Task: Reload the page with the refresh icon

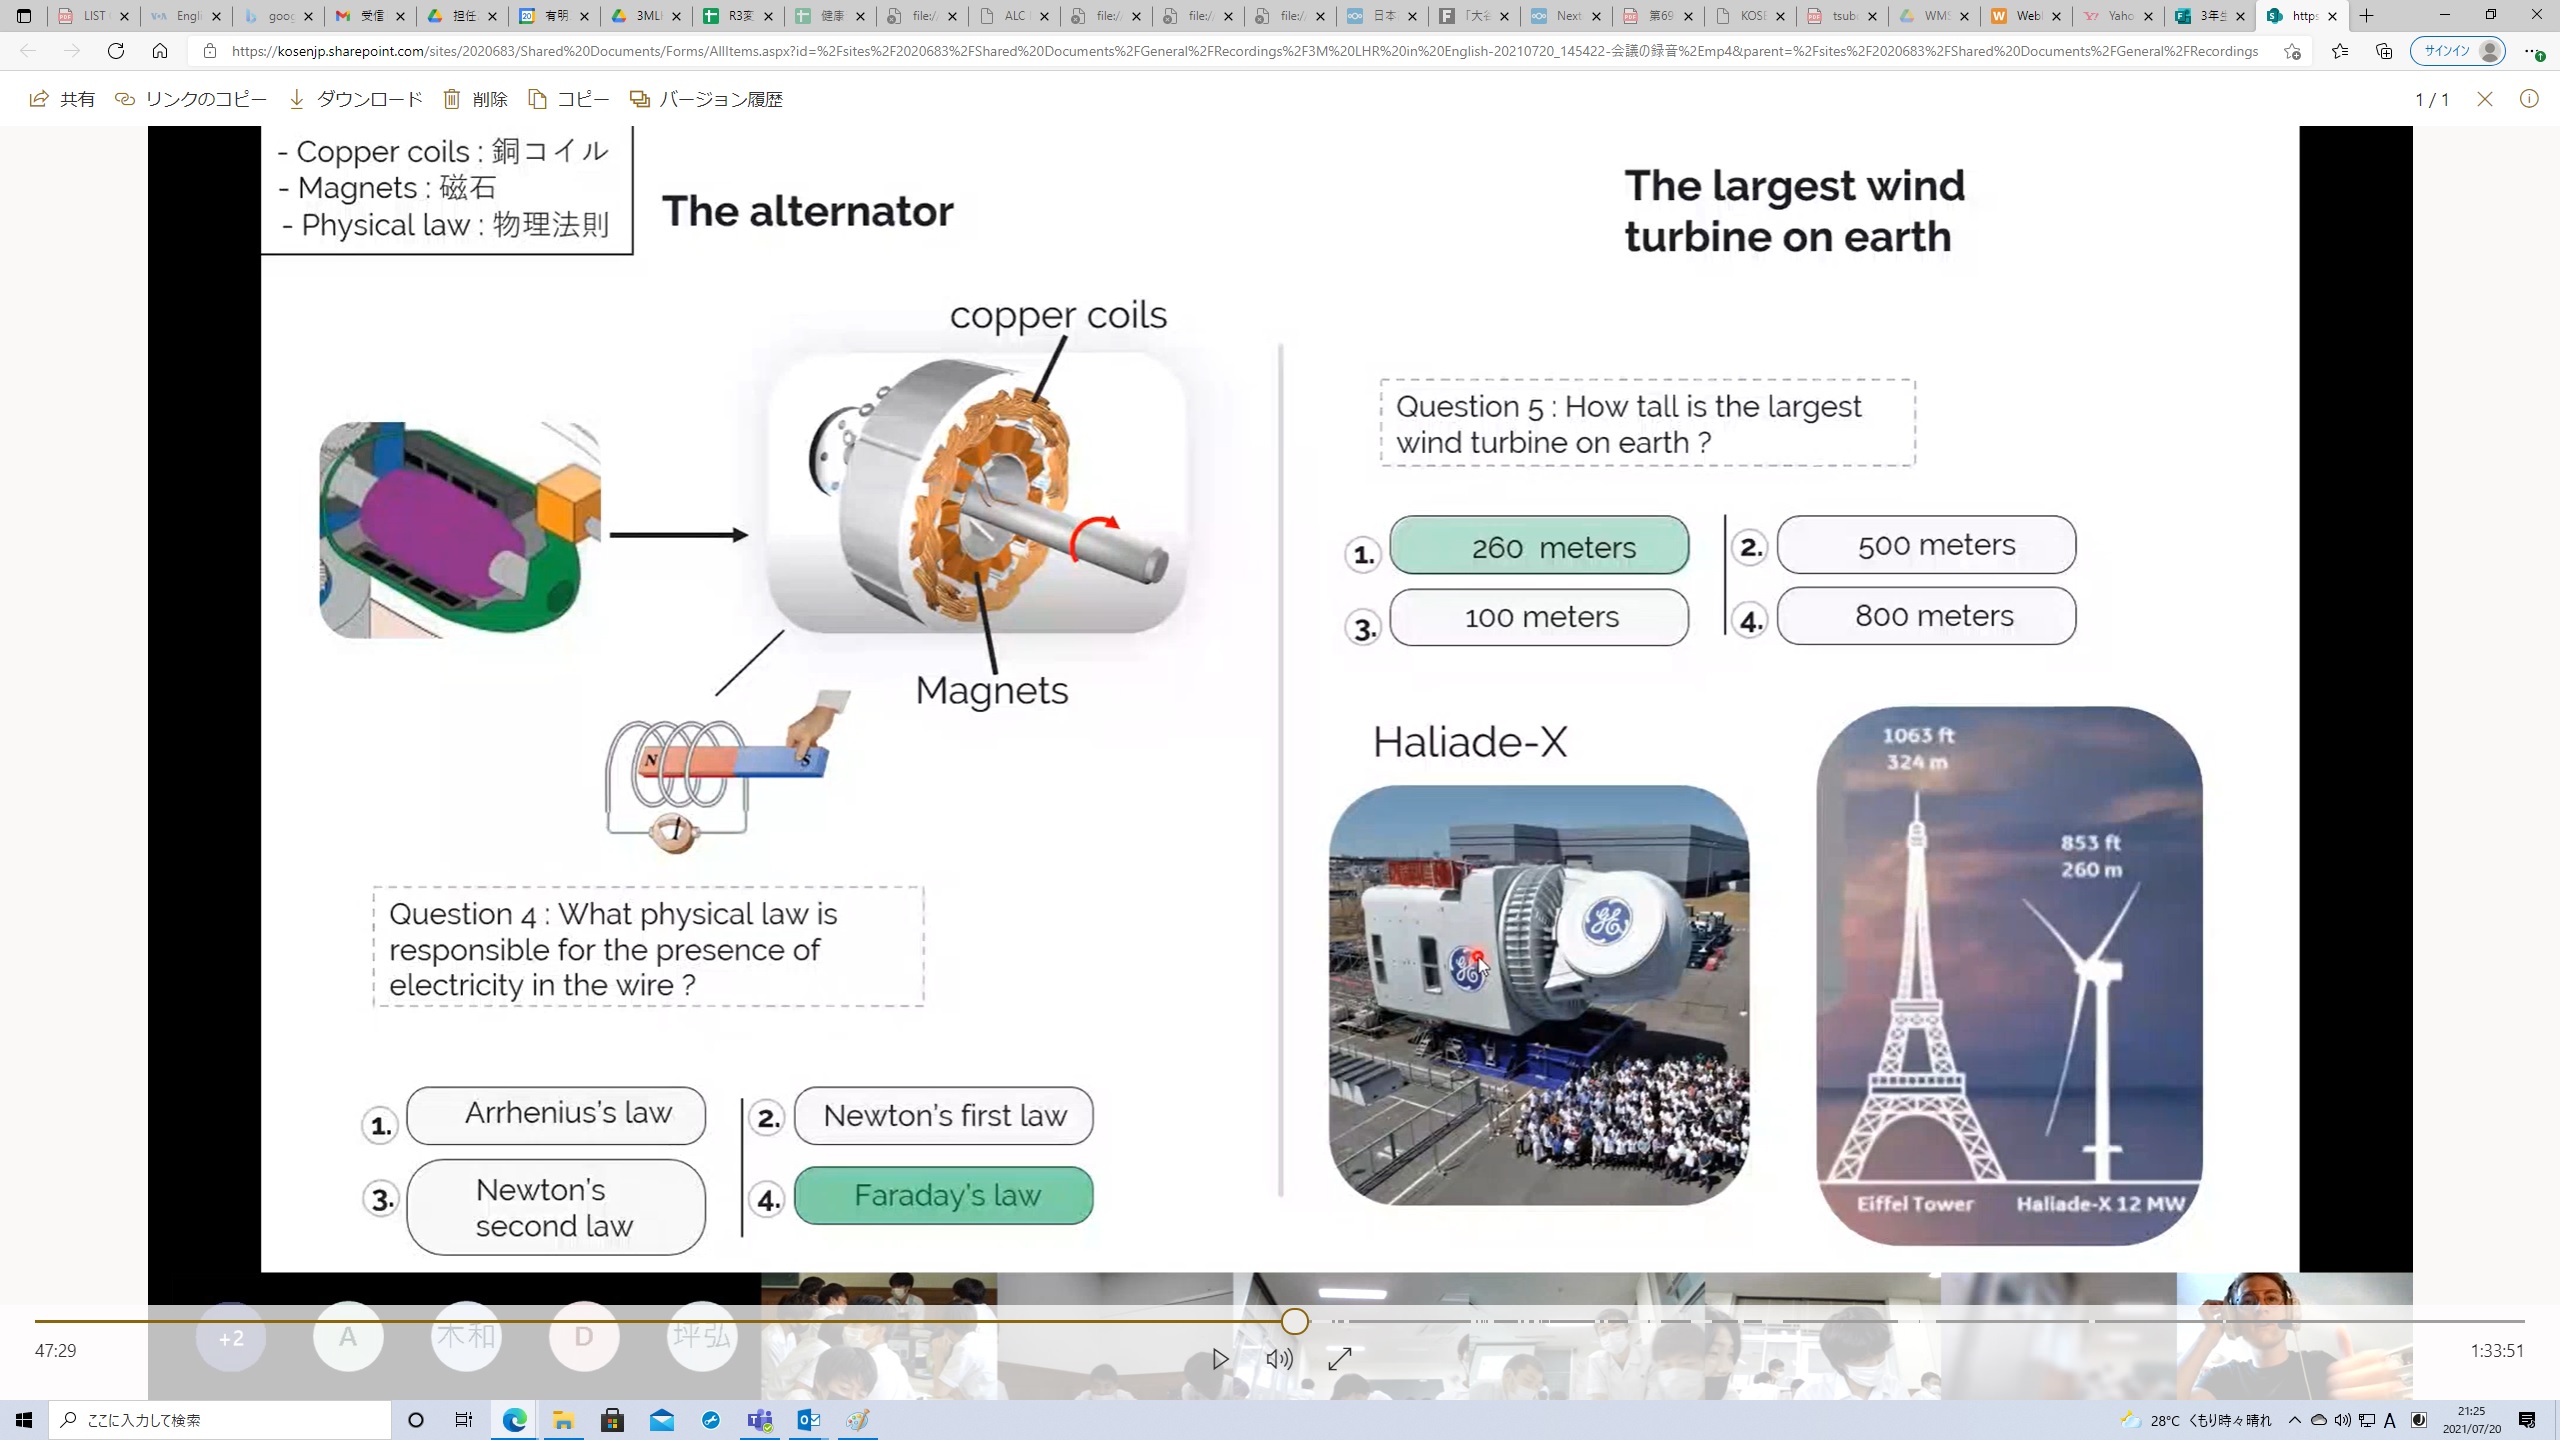Action: click(x=116, y=51)
